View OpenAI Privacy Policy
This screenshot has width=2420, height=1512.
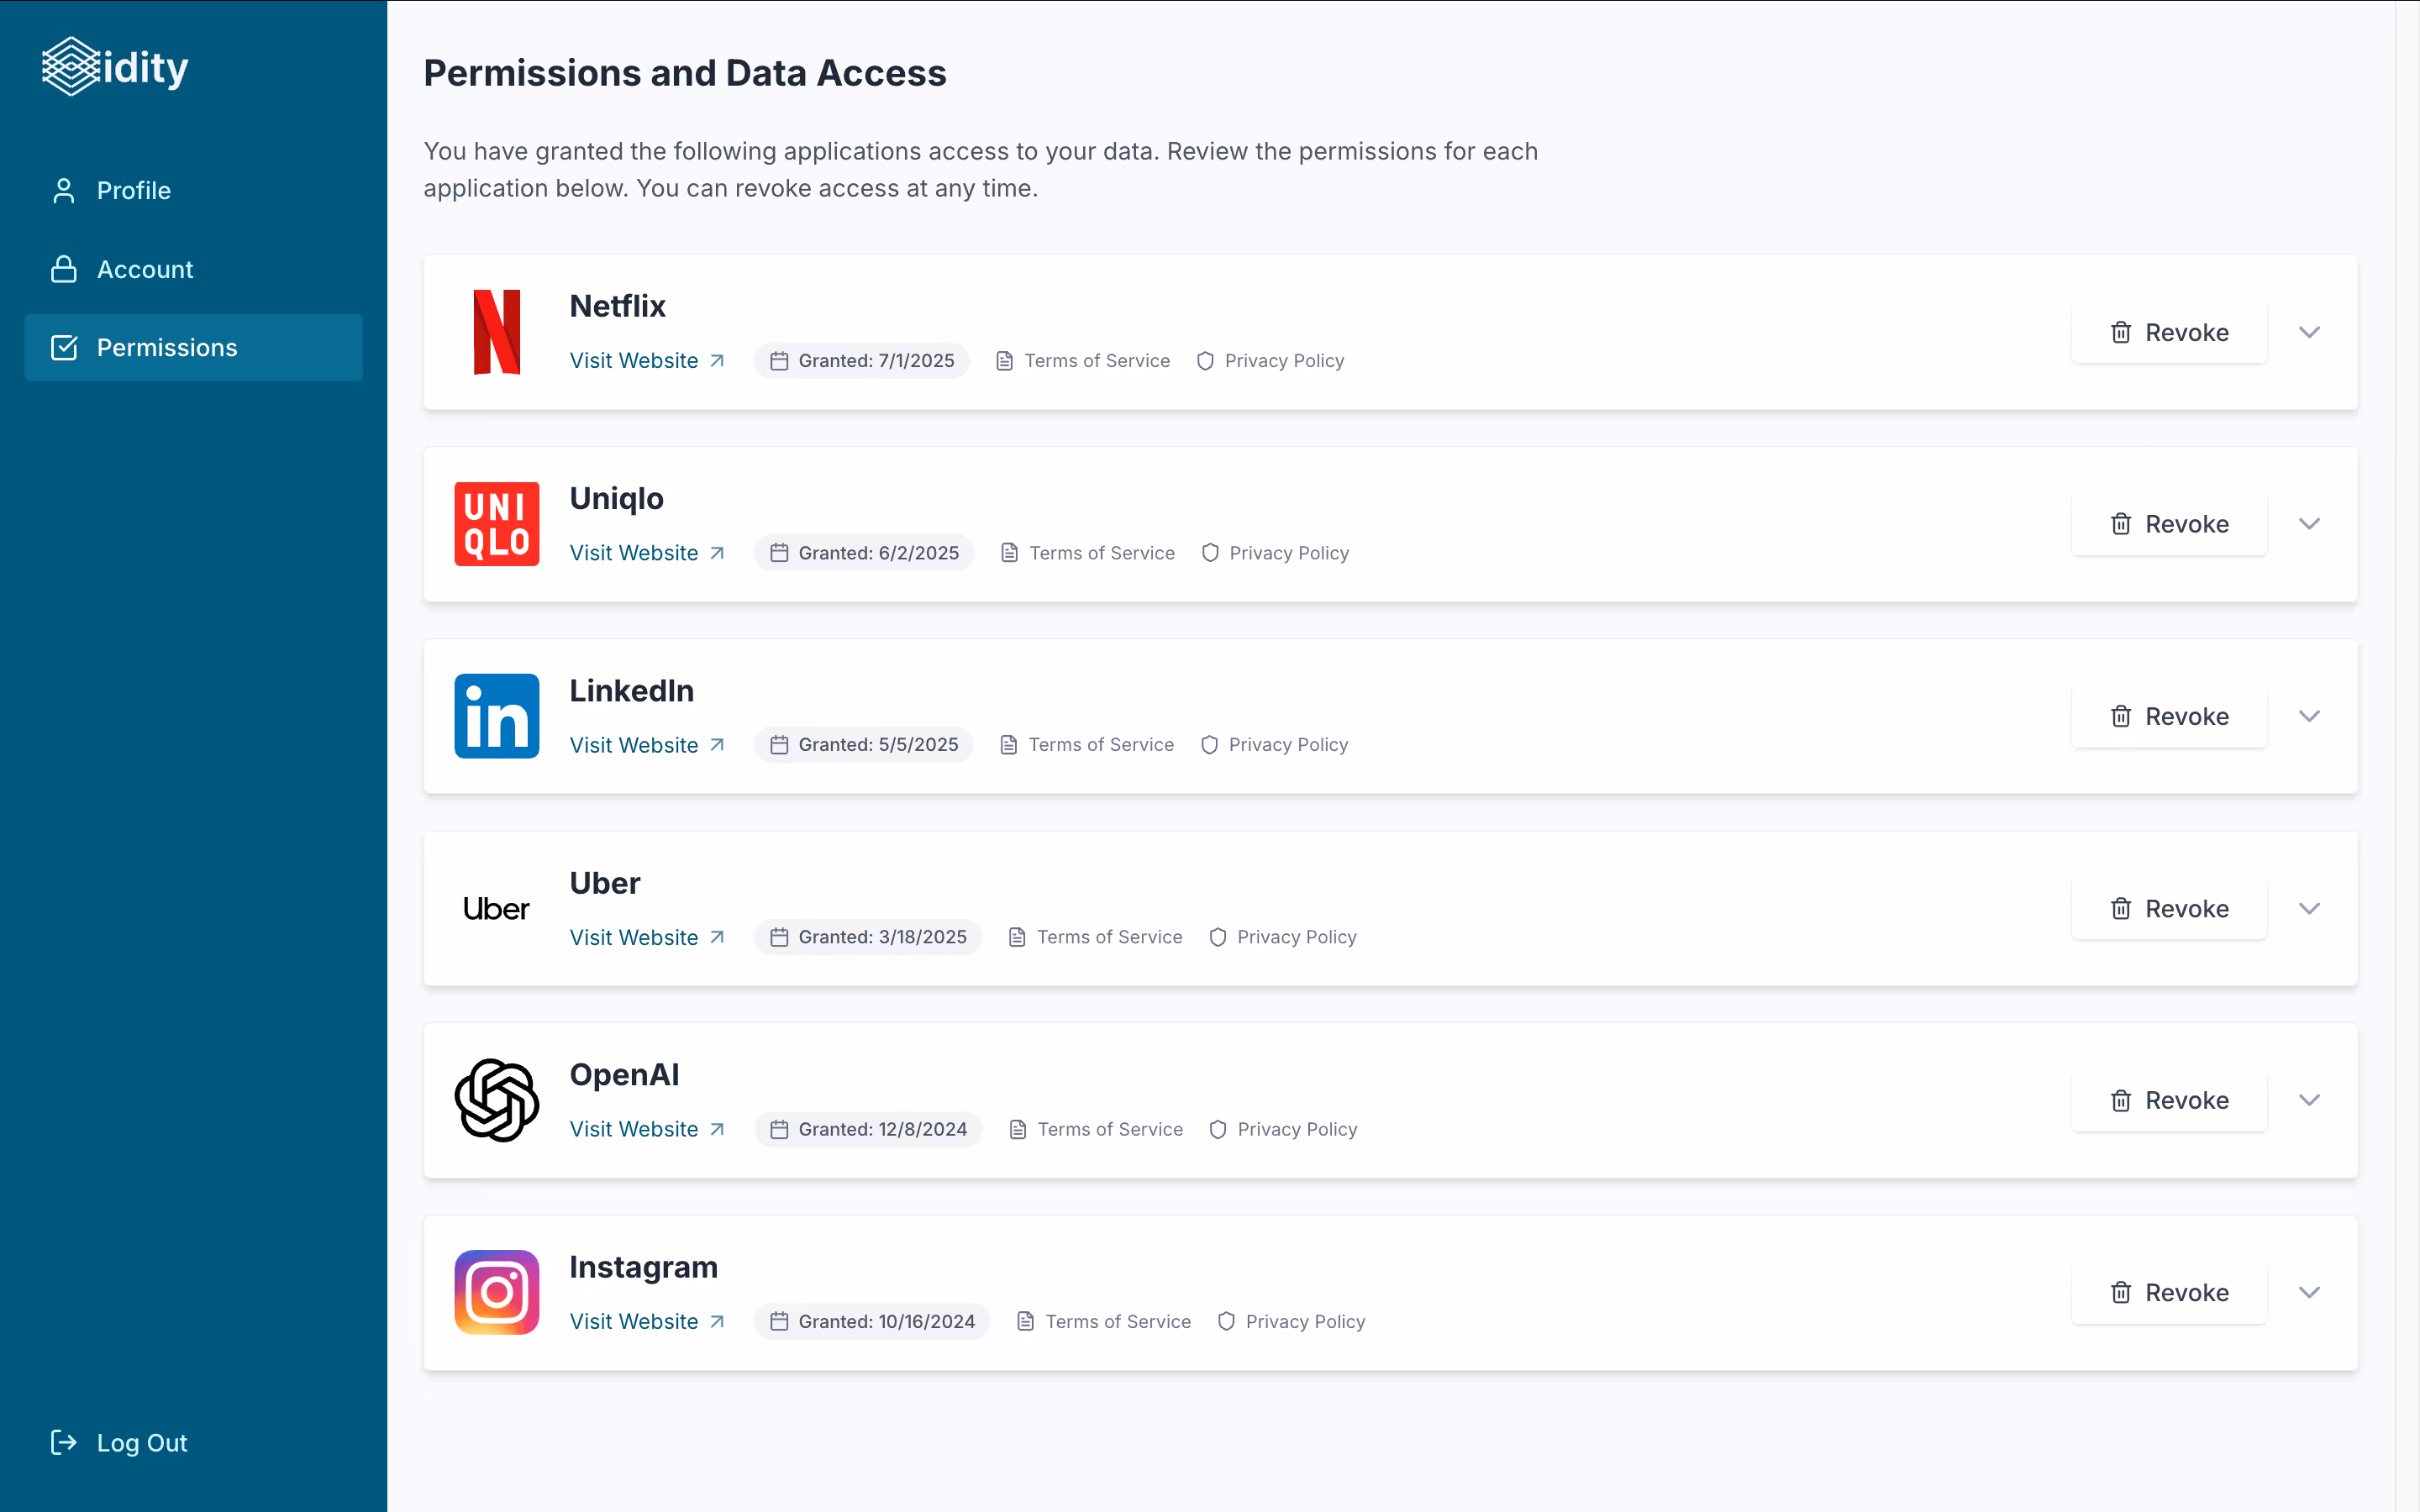click(x=1283, y=1129)
